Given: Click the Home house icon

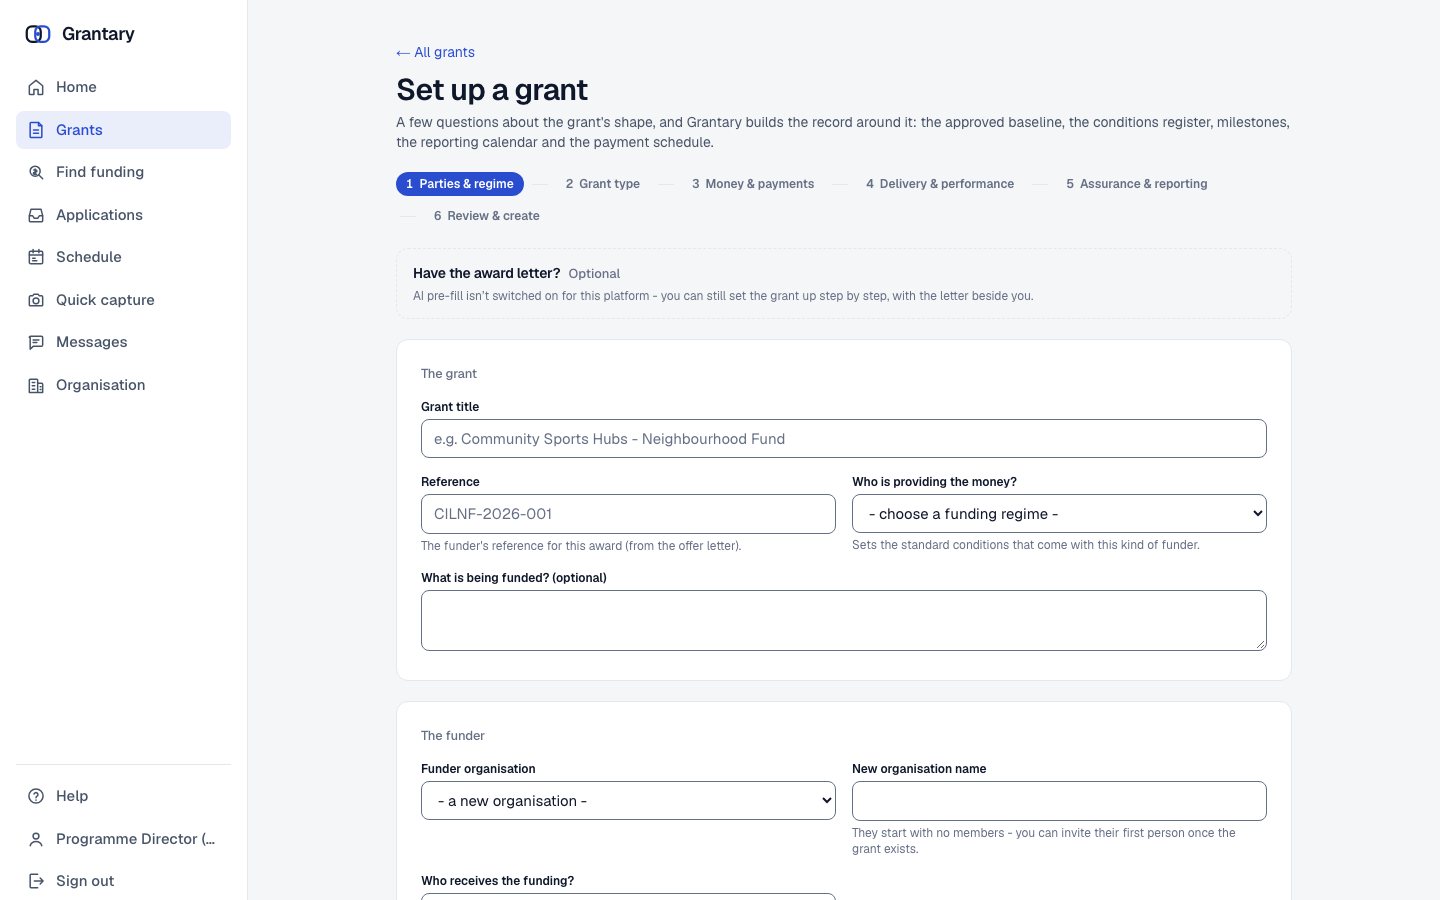Looking at the screenshot, I should click(x=36, y=87).
